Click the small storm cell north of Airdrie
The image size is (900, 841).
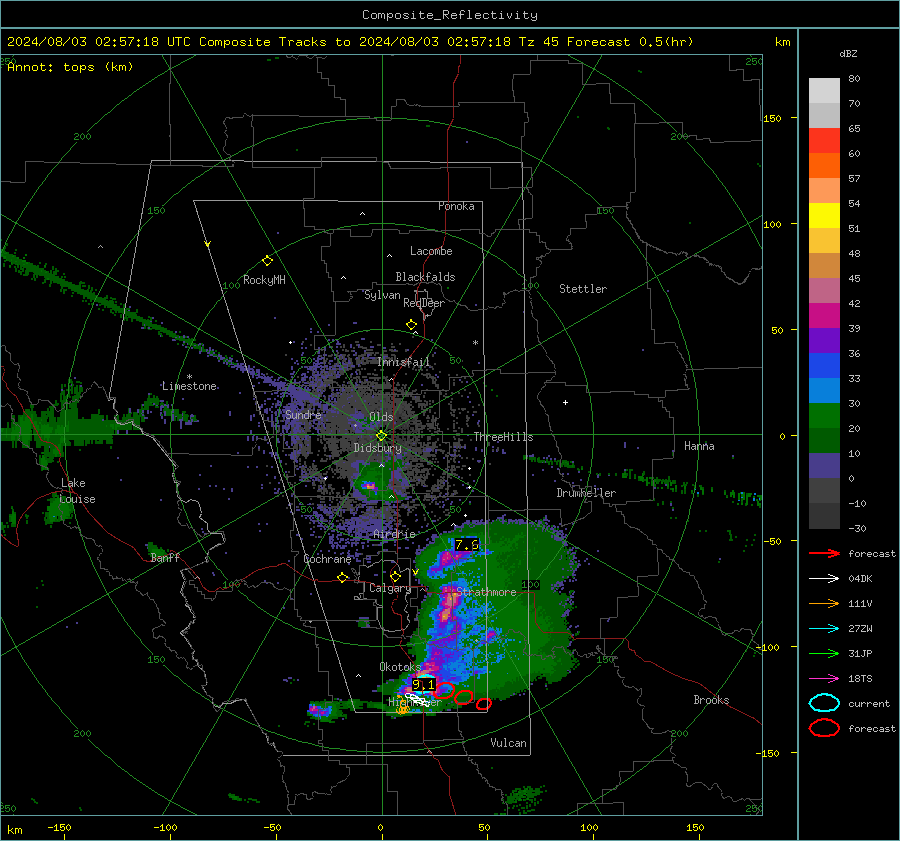[369, 487]
